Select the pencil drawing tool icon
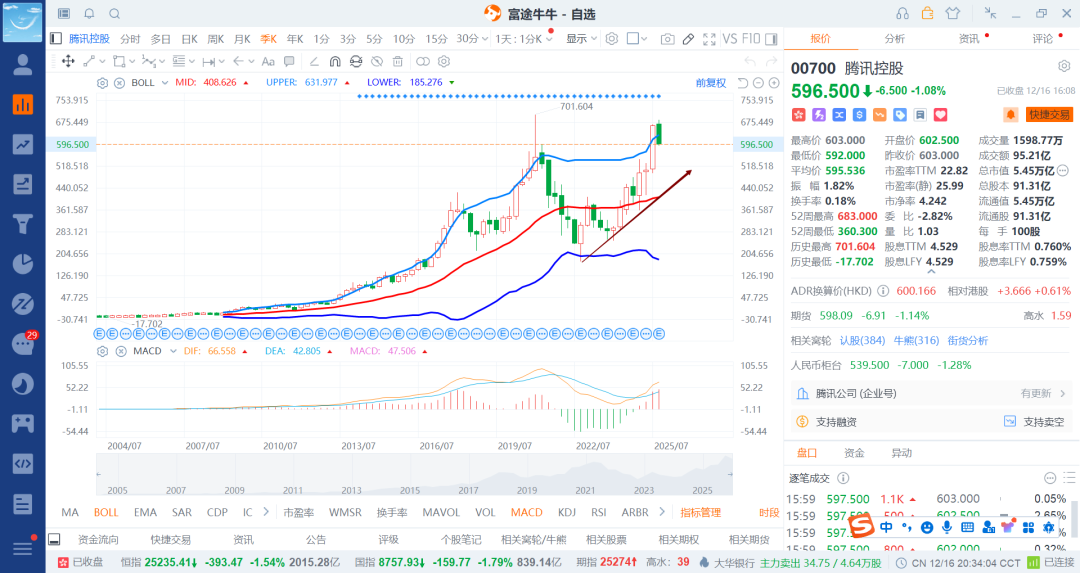Image resolution: width=1080 pixels, height=573 pixels. coord(688,39)
